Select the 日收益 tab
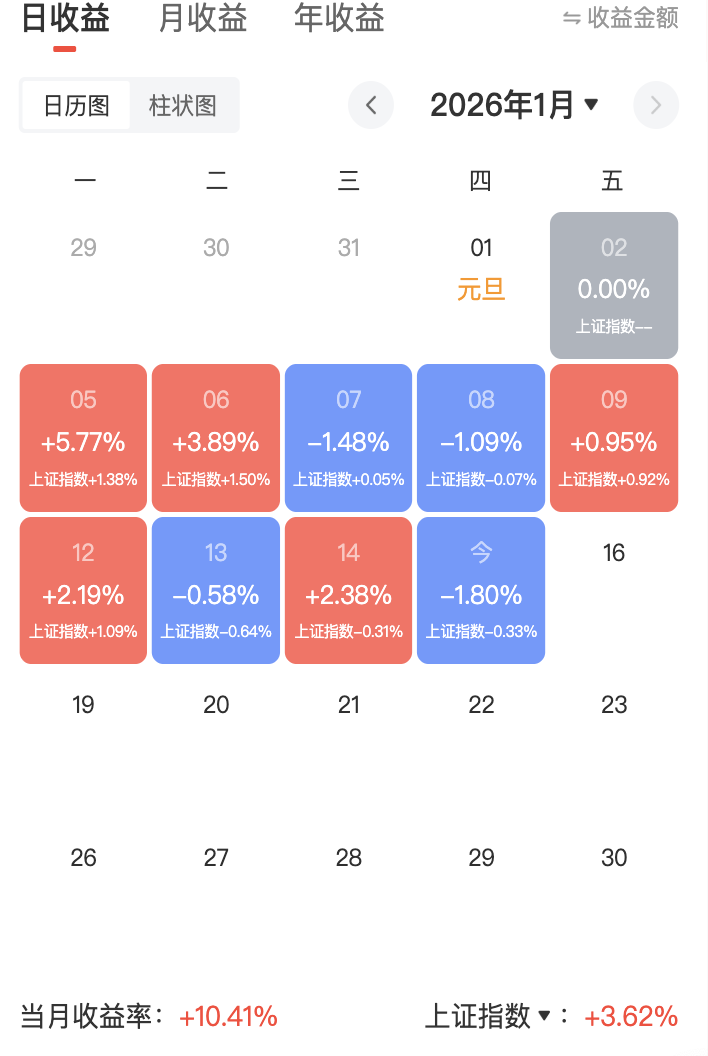Screen dimensions: 708x1056 click(65, 18)
